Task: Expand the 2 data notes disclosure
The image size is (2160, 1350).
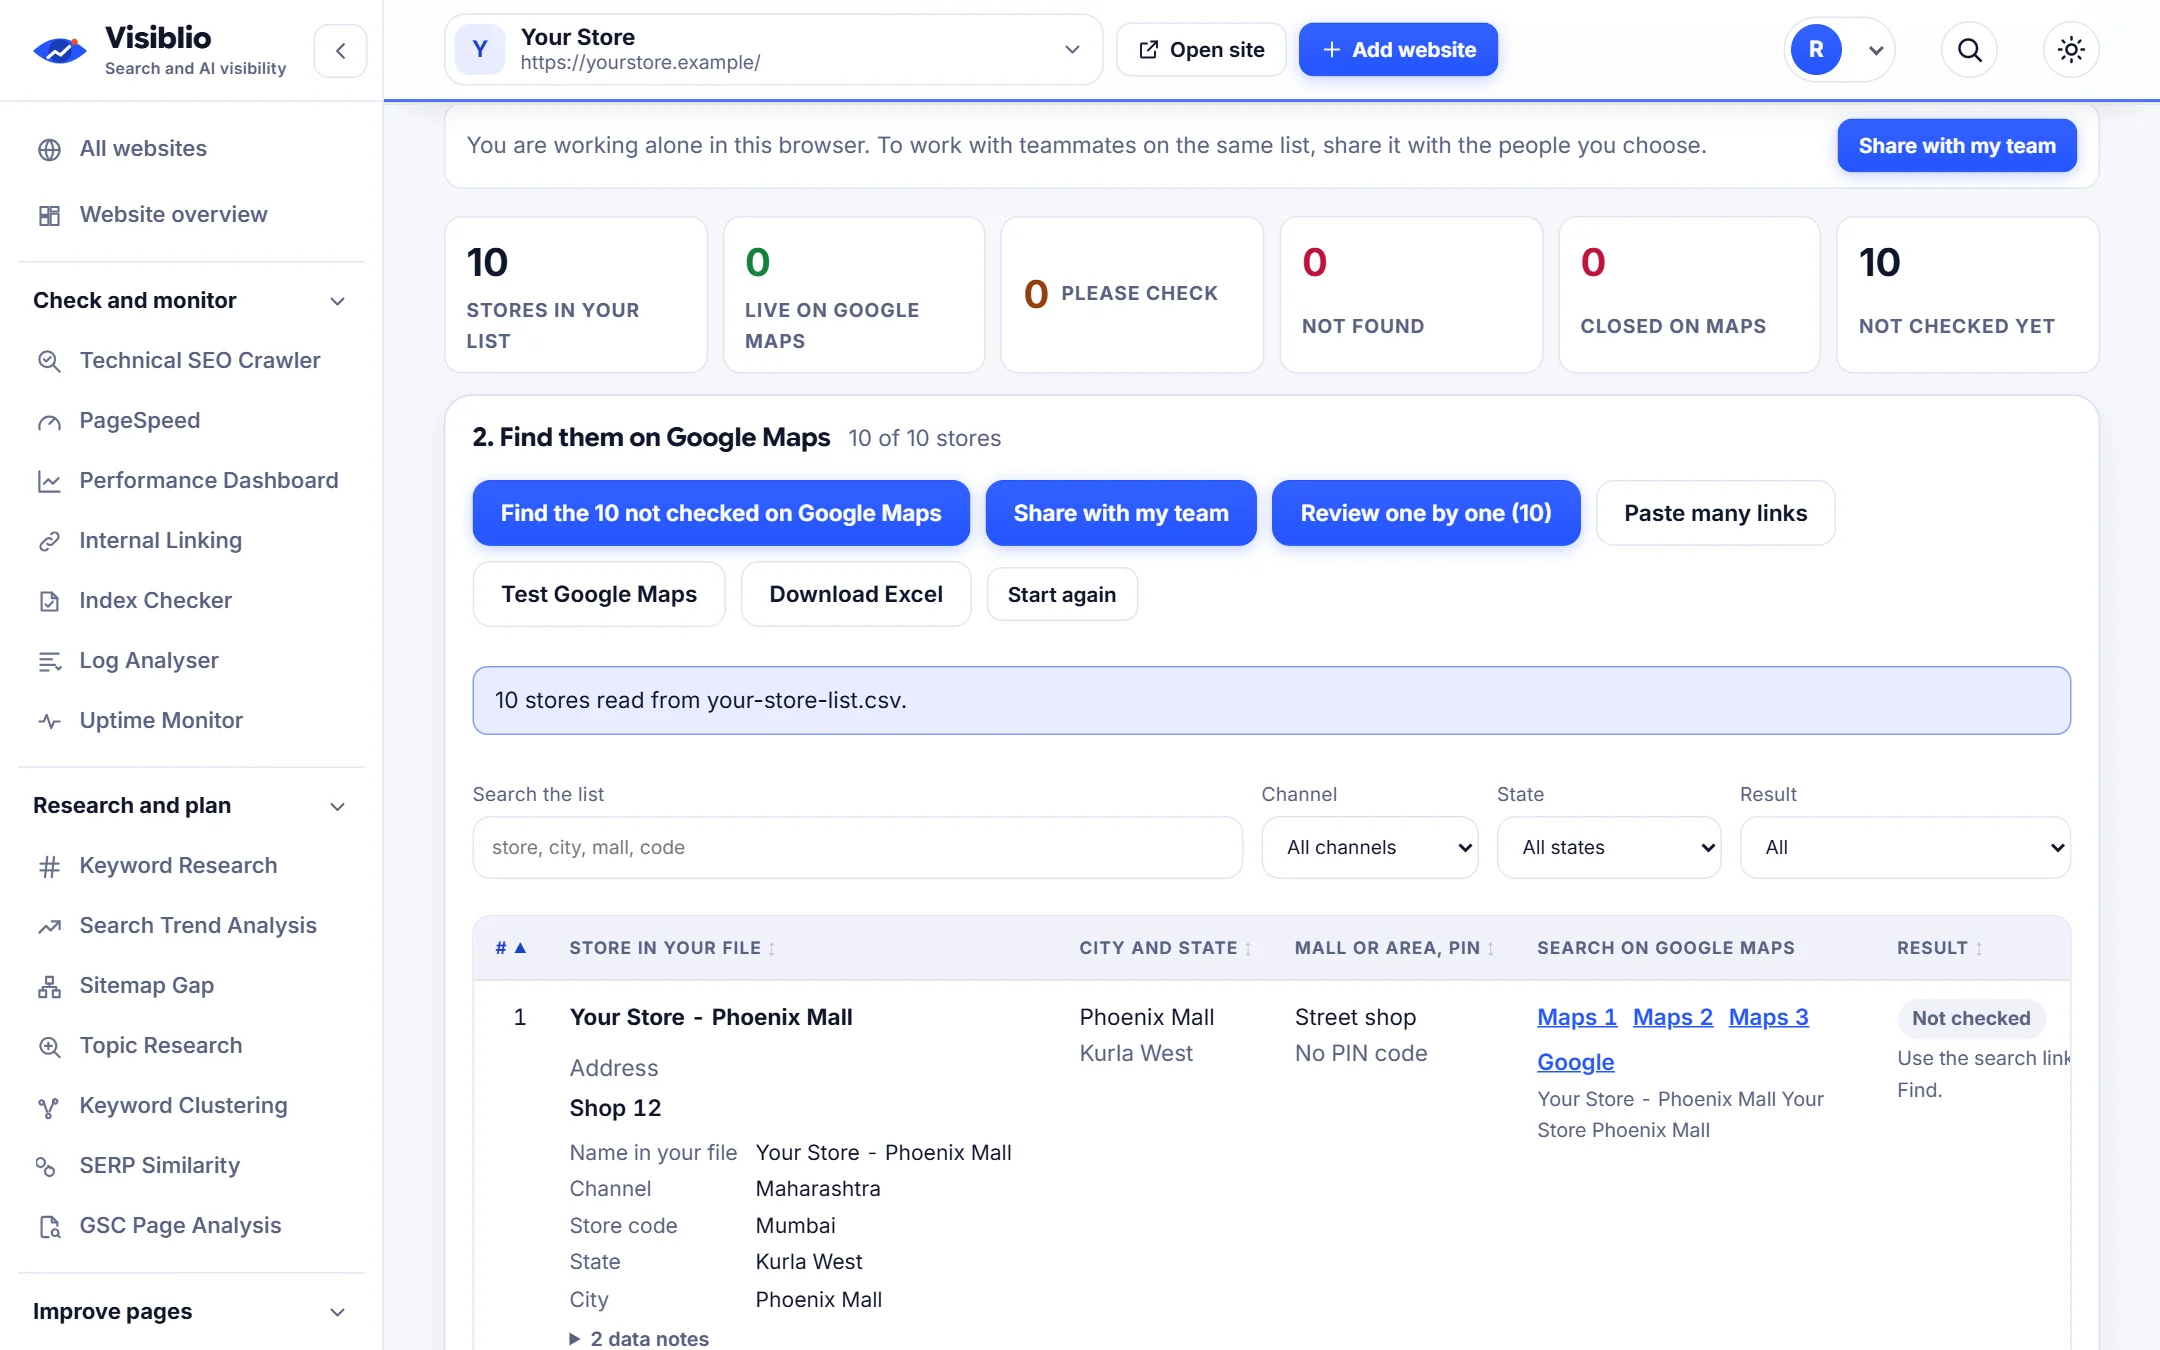Action: click(x=640, y=1338)
